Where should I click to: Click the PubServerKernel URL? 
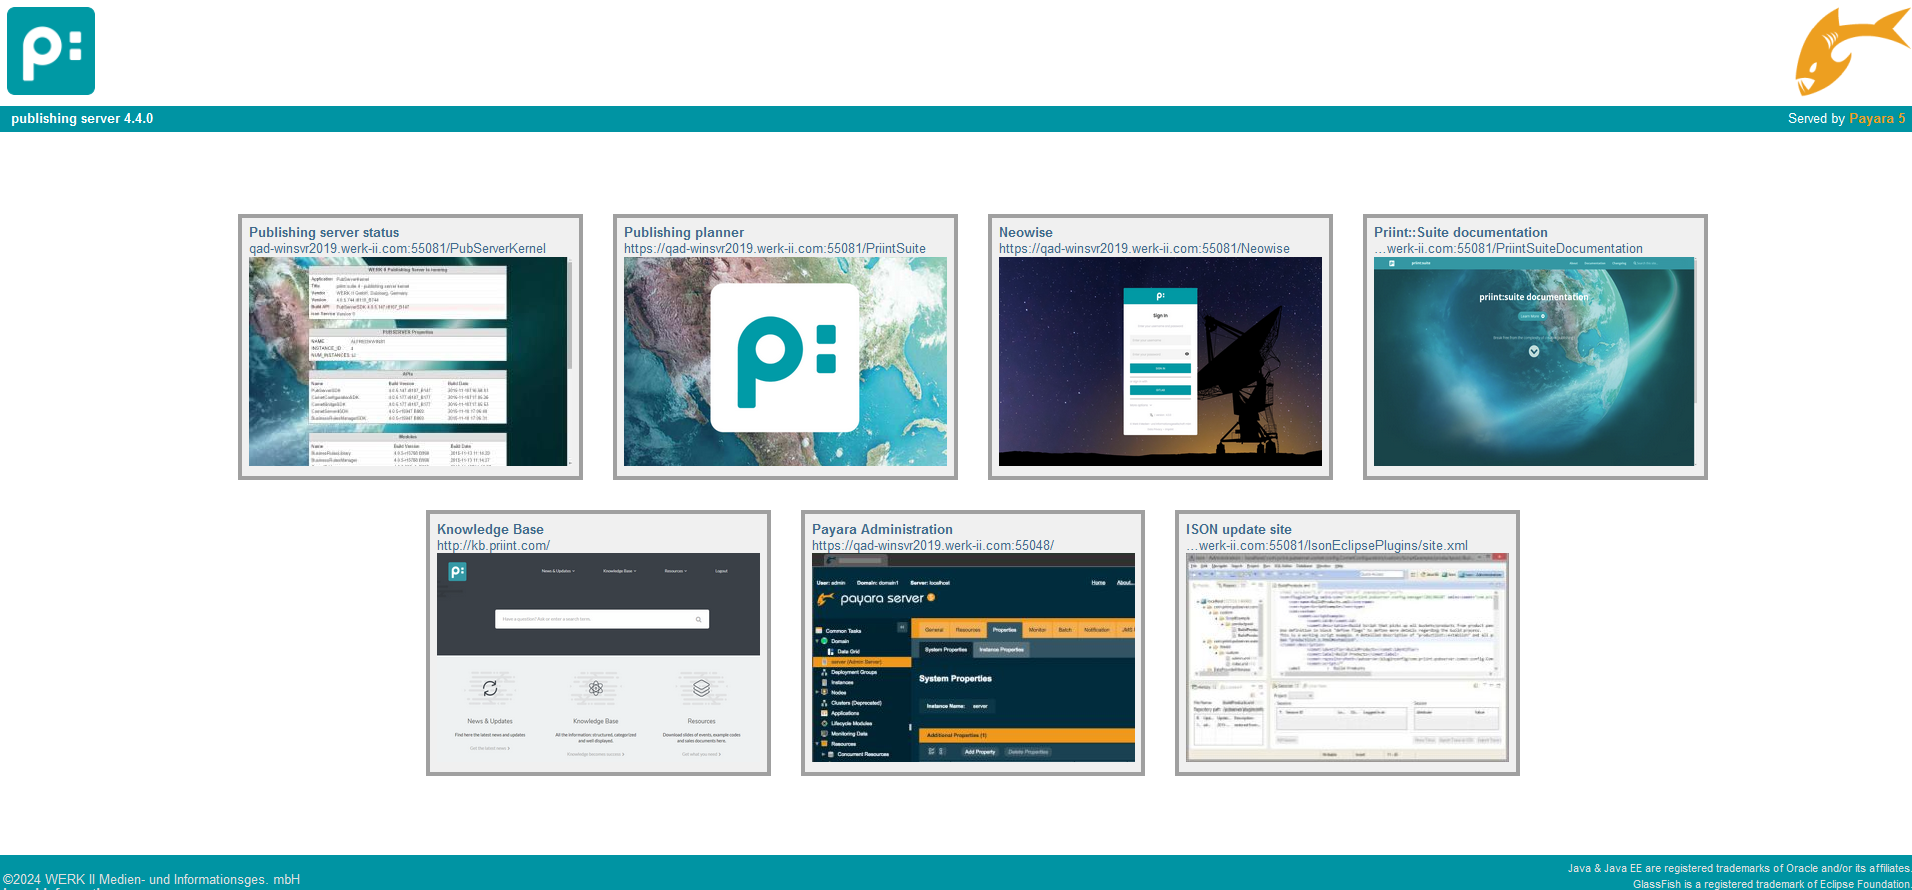point(397,249)
